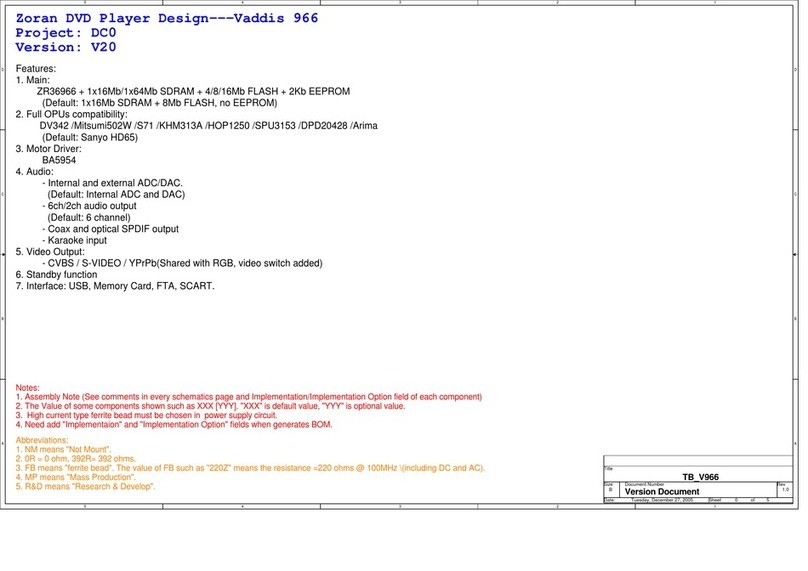The height and width of the screenshot is (571, 808).
Task: Click note 3 about 'High current type ferrite bead'
Action: point(146,415)
